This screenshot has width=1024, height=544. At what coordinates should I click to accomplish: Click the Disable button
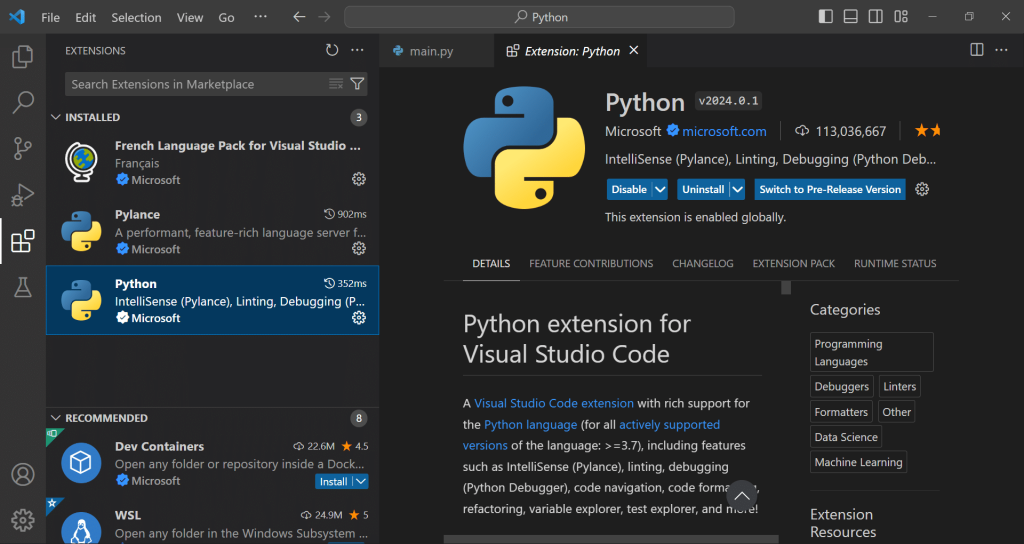(x=629, y=189)
